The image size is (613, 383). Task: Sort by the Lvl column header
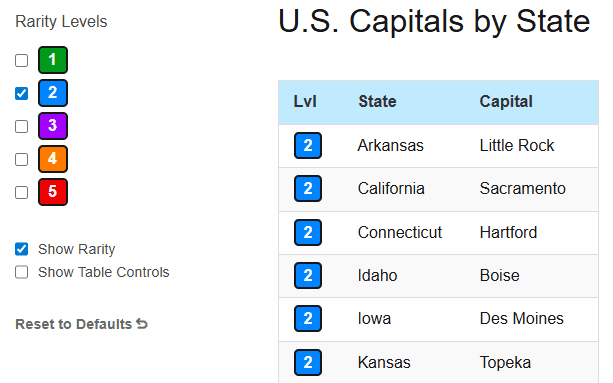[305, 102]
